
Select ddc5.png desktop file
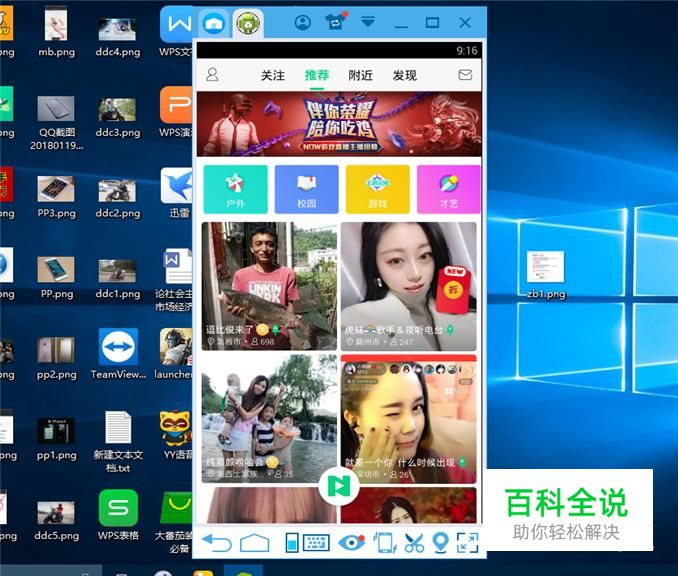57,521
